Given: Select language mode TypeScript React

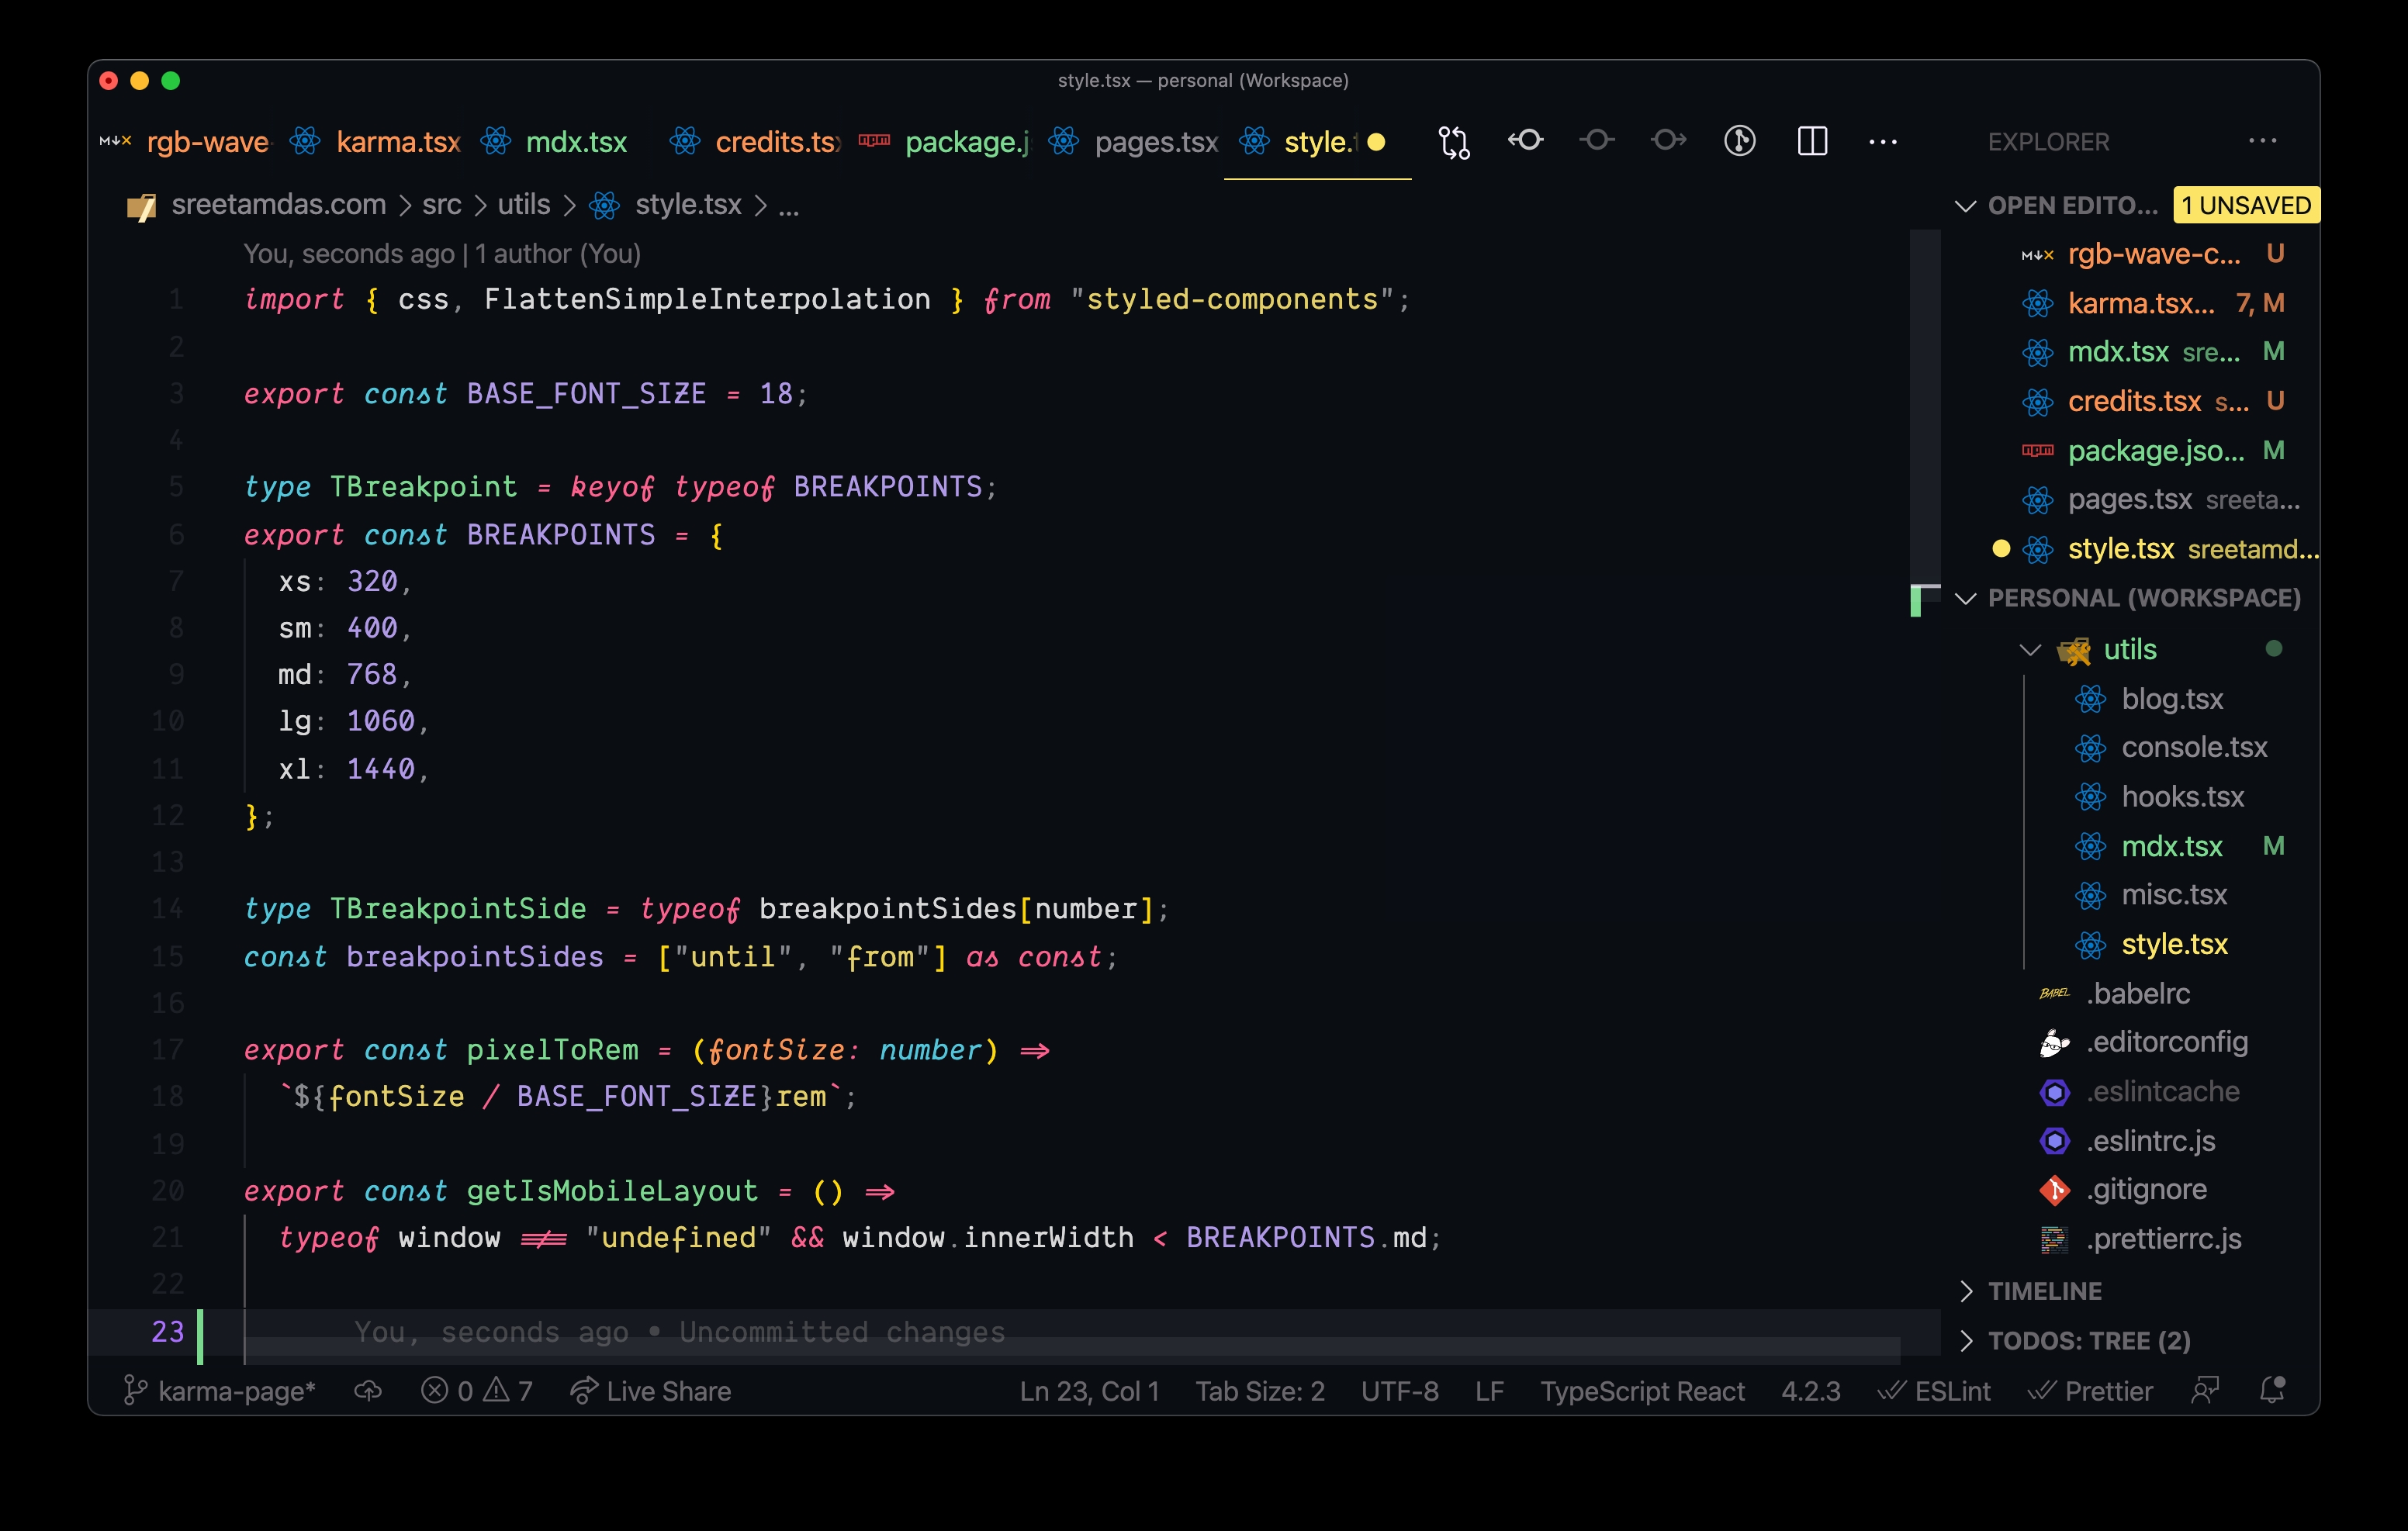Looking at the screenshot, I should point(1642,1391).
